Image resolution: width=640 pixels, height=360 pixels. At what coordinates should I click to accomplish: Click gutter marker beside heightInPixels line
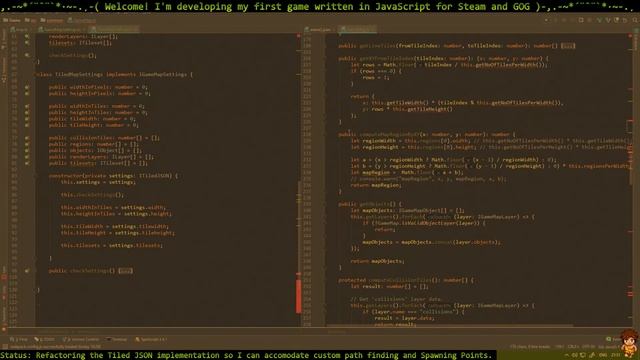pyautogui.click(x=27, y=93)
